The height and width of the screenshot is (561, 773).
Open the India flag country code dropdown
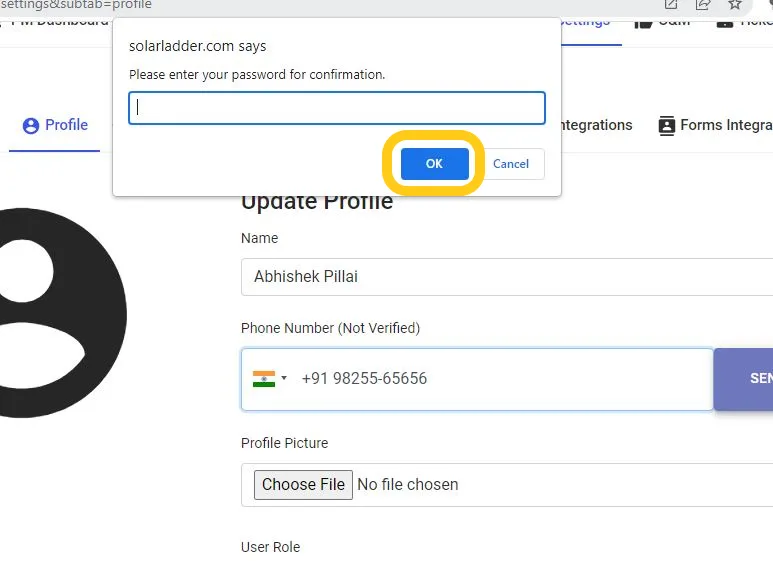[270, 379]
